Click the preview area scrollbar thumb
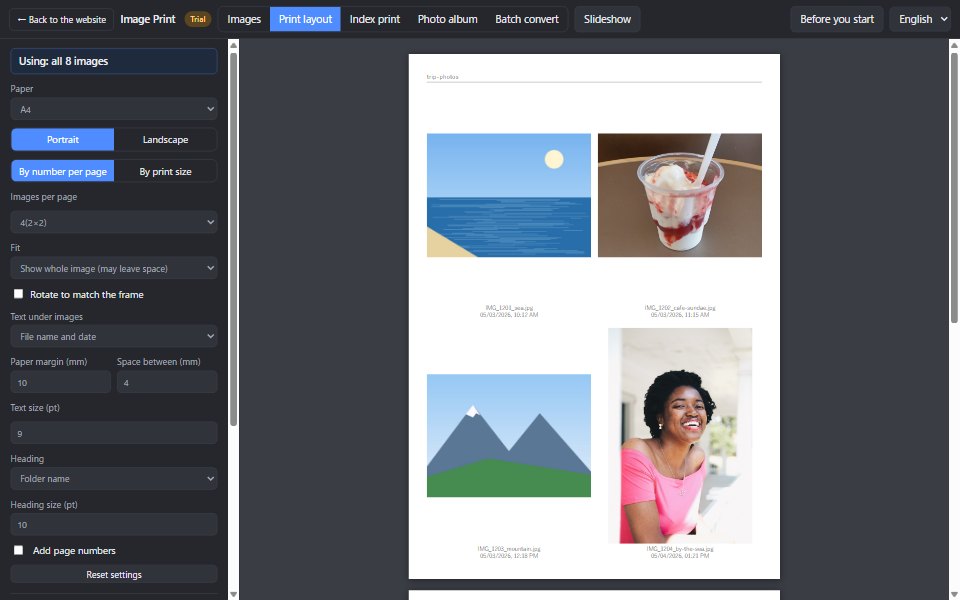Viewport: 960px width, 600px height. [954, 188]
